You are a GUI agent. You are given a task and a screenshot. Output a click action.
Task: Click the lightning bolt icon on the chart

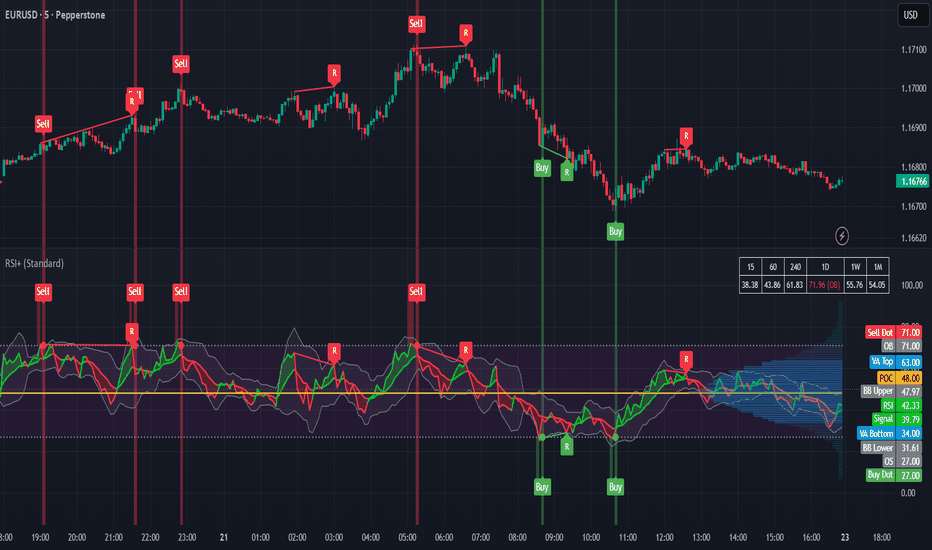[842, 236]
